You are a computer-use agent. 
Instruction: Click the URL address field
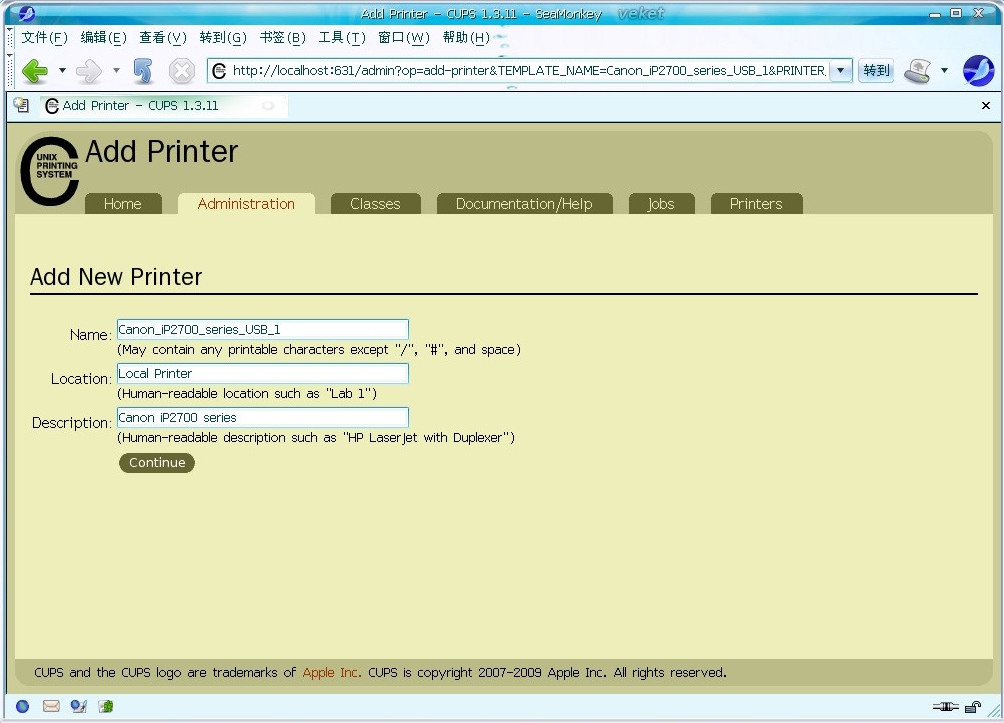pyautogui.click(x=529, y=70)
